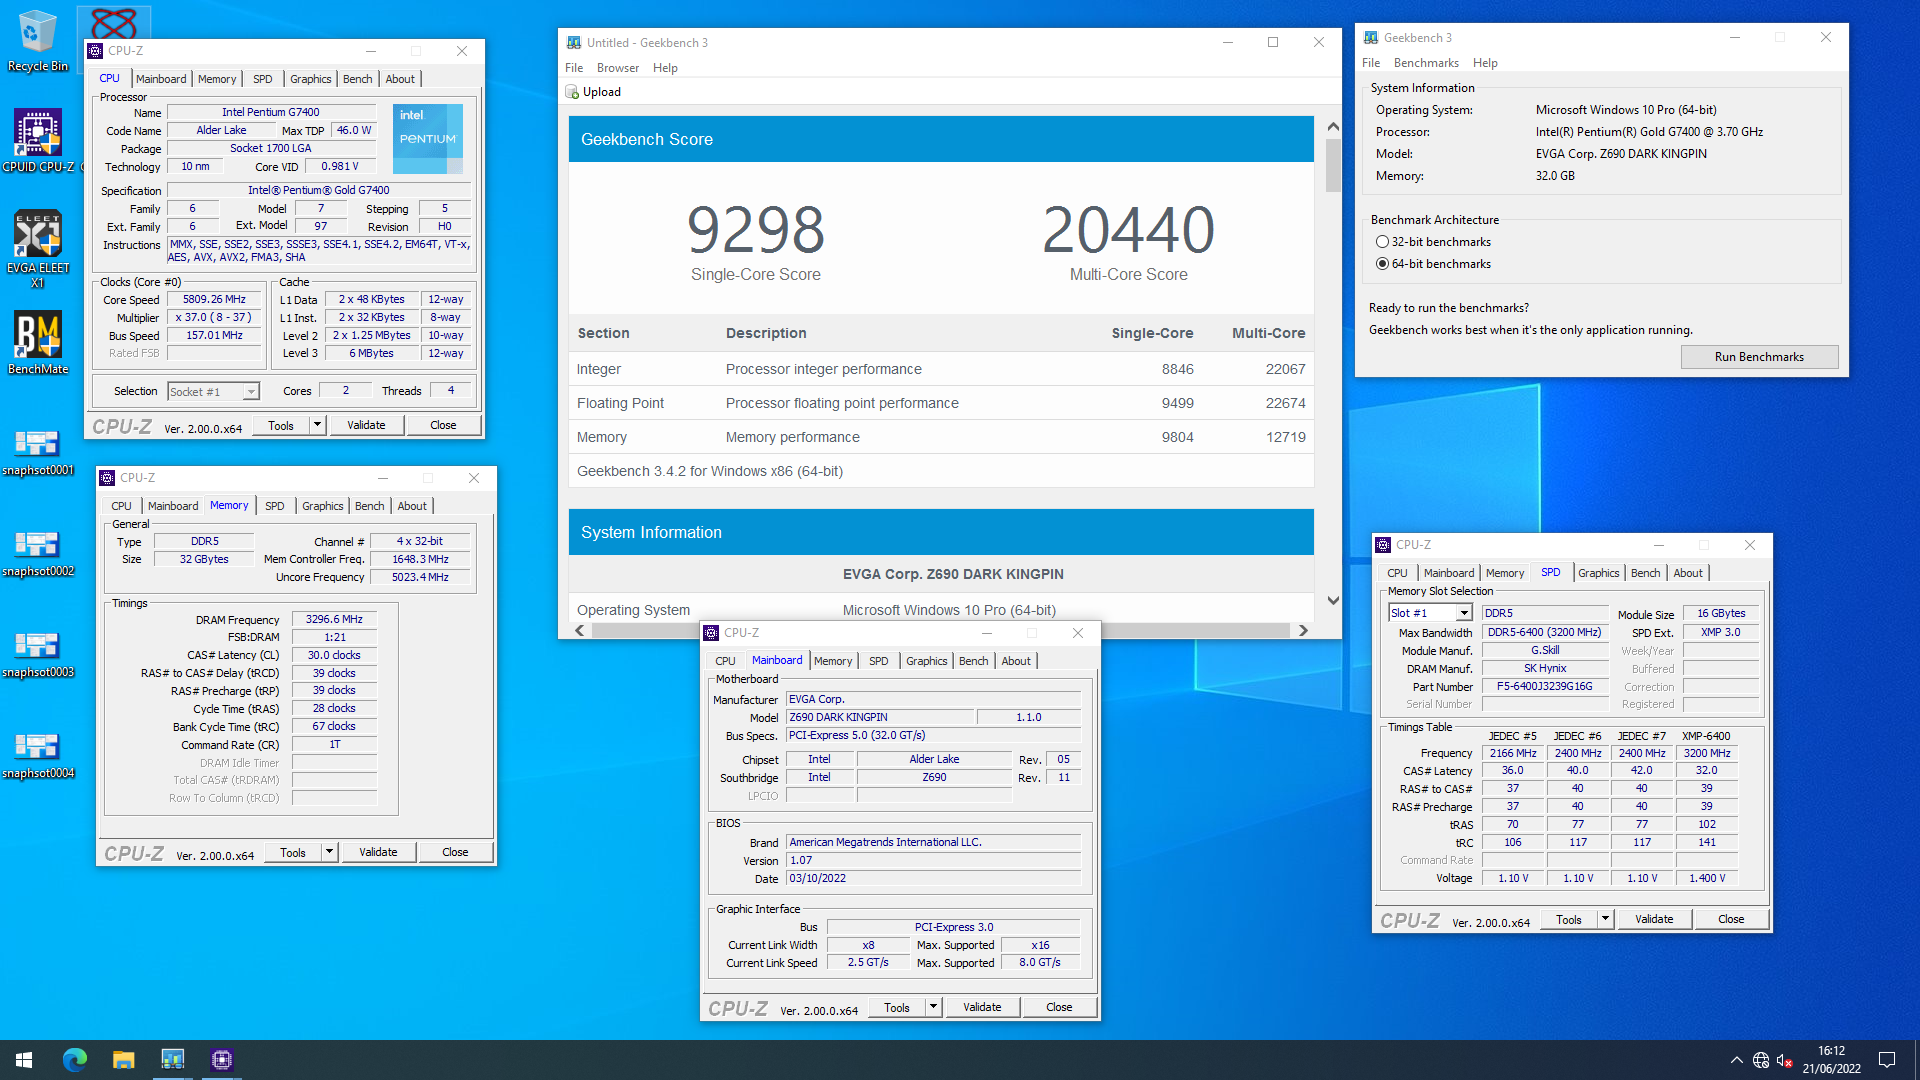Screen dimensions: 1920x1080
Task: Click the CPU-Z Memory window title icon
Action: (107, 478)
